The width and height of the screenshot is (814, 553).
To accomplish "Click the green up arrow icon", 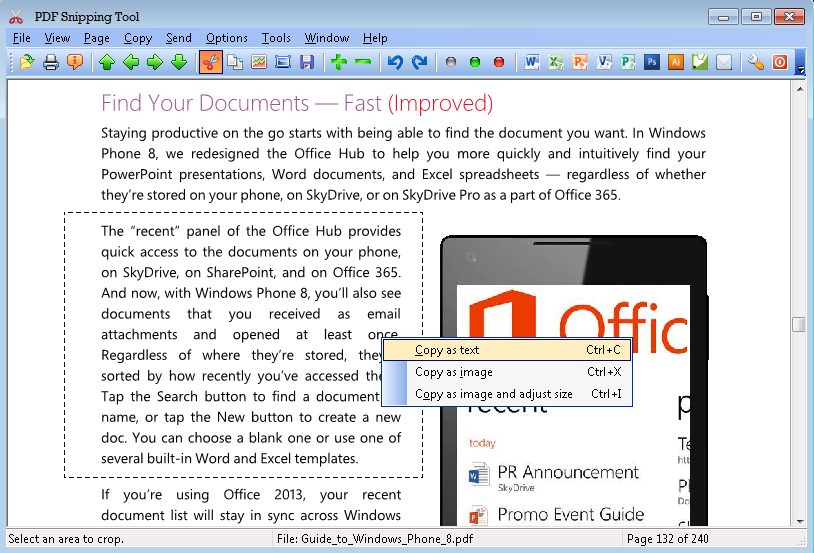I will (107, 62).
